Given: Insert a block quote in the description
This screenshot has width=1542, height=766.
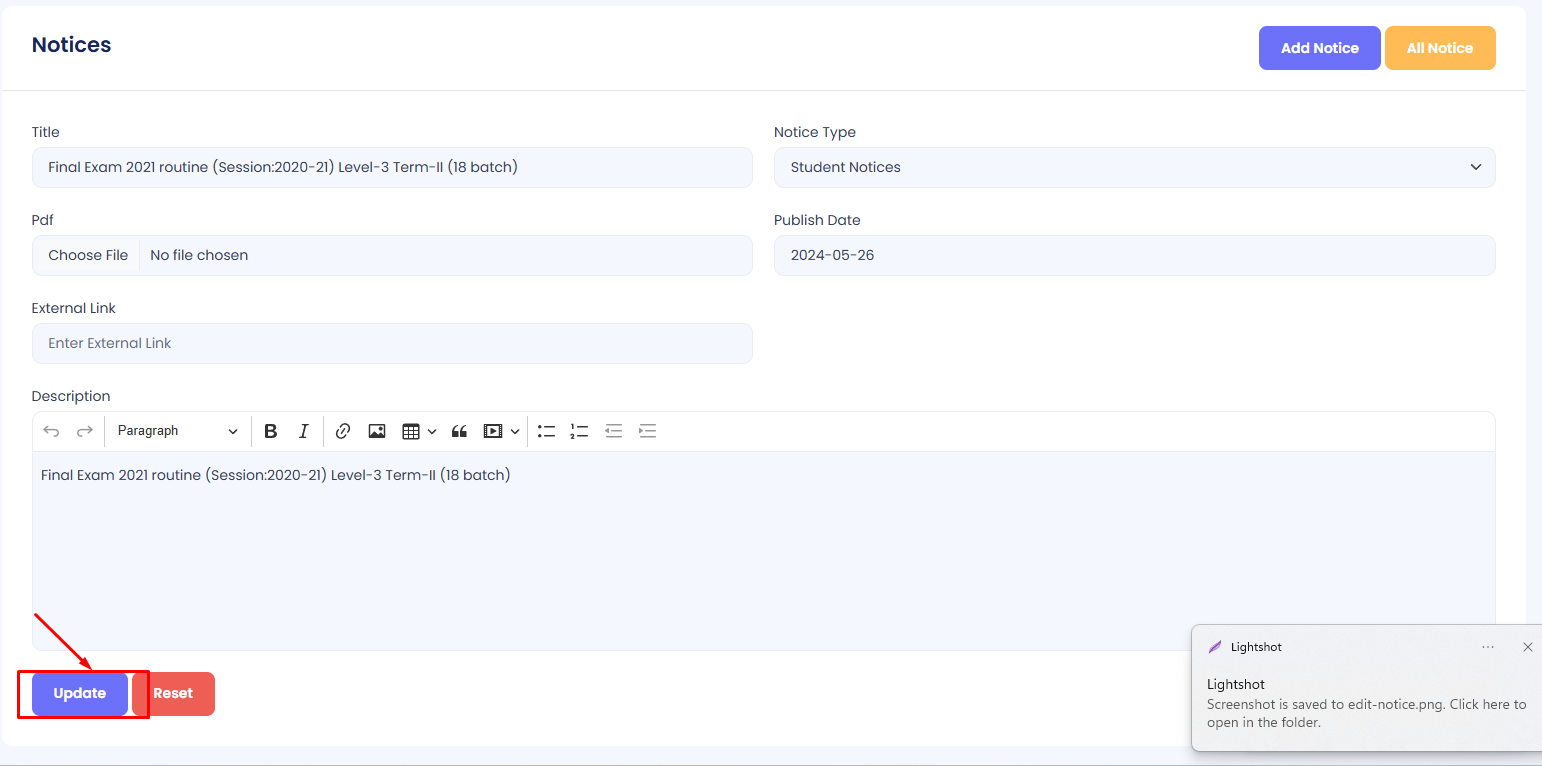Looking at the screenshot, I should [x=460, y=431].
